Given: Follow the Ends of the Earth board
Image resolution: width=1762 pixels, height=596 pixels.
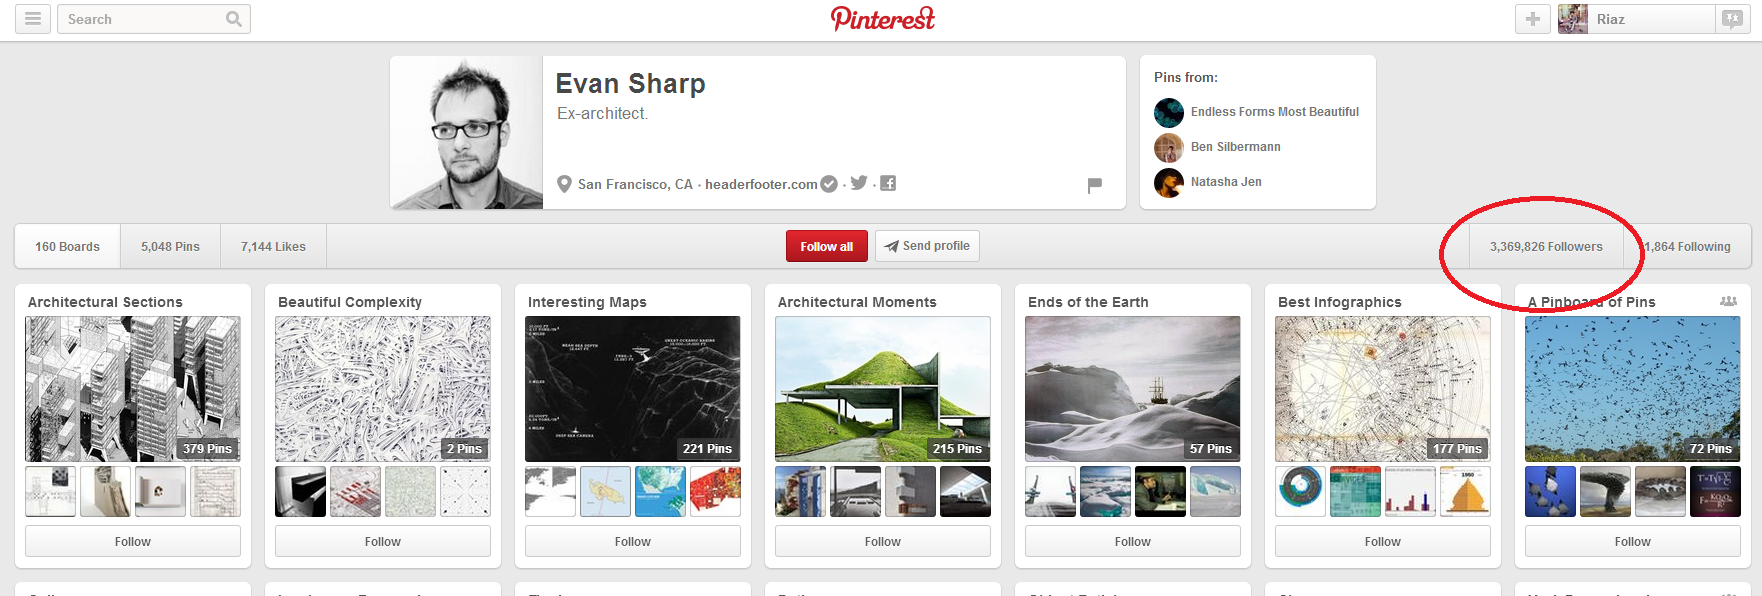Looking at the screenshot, I should coord(1133,542).
